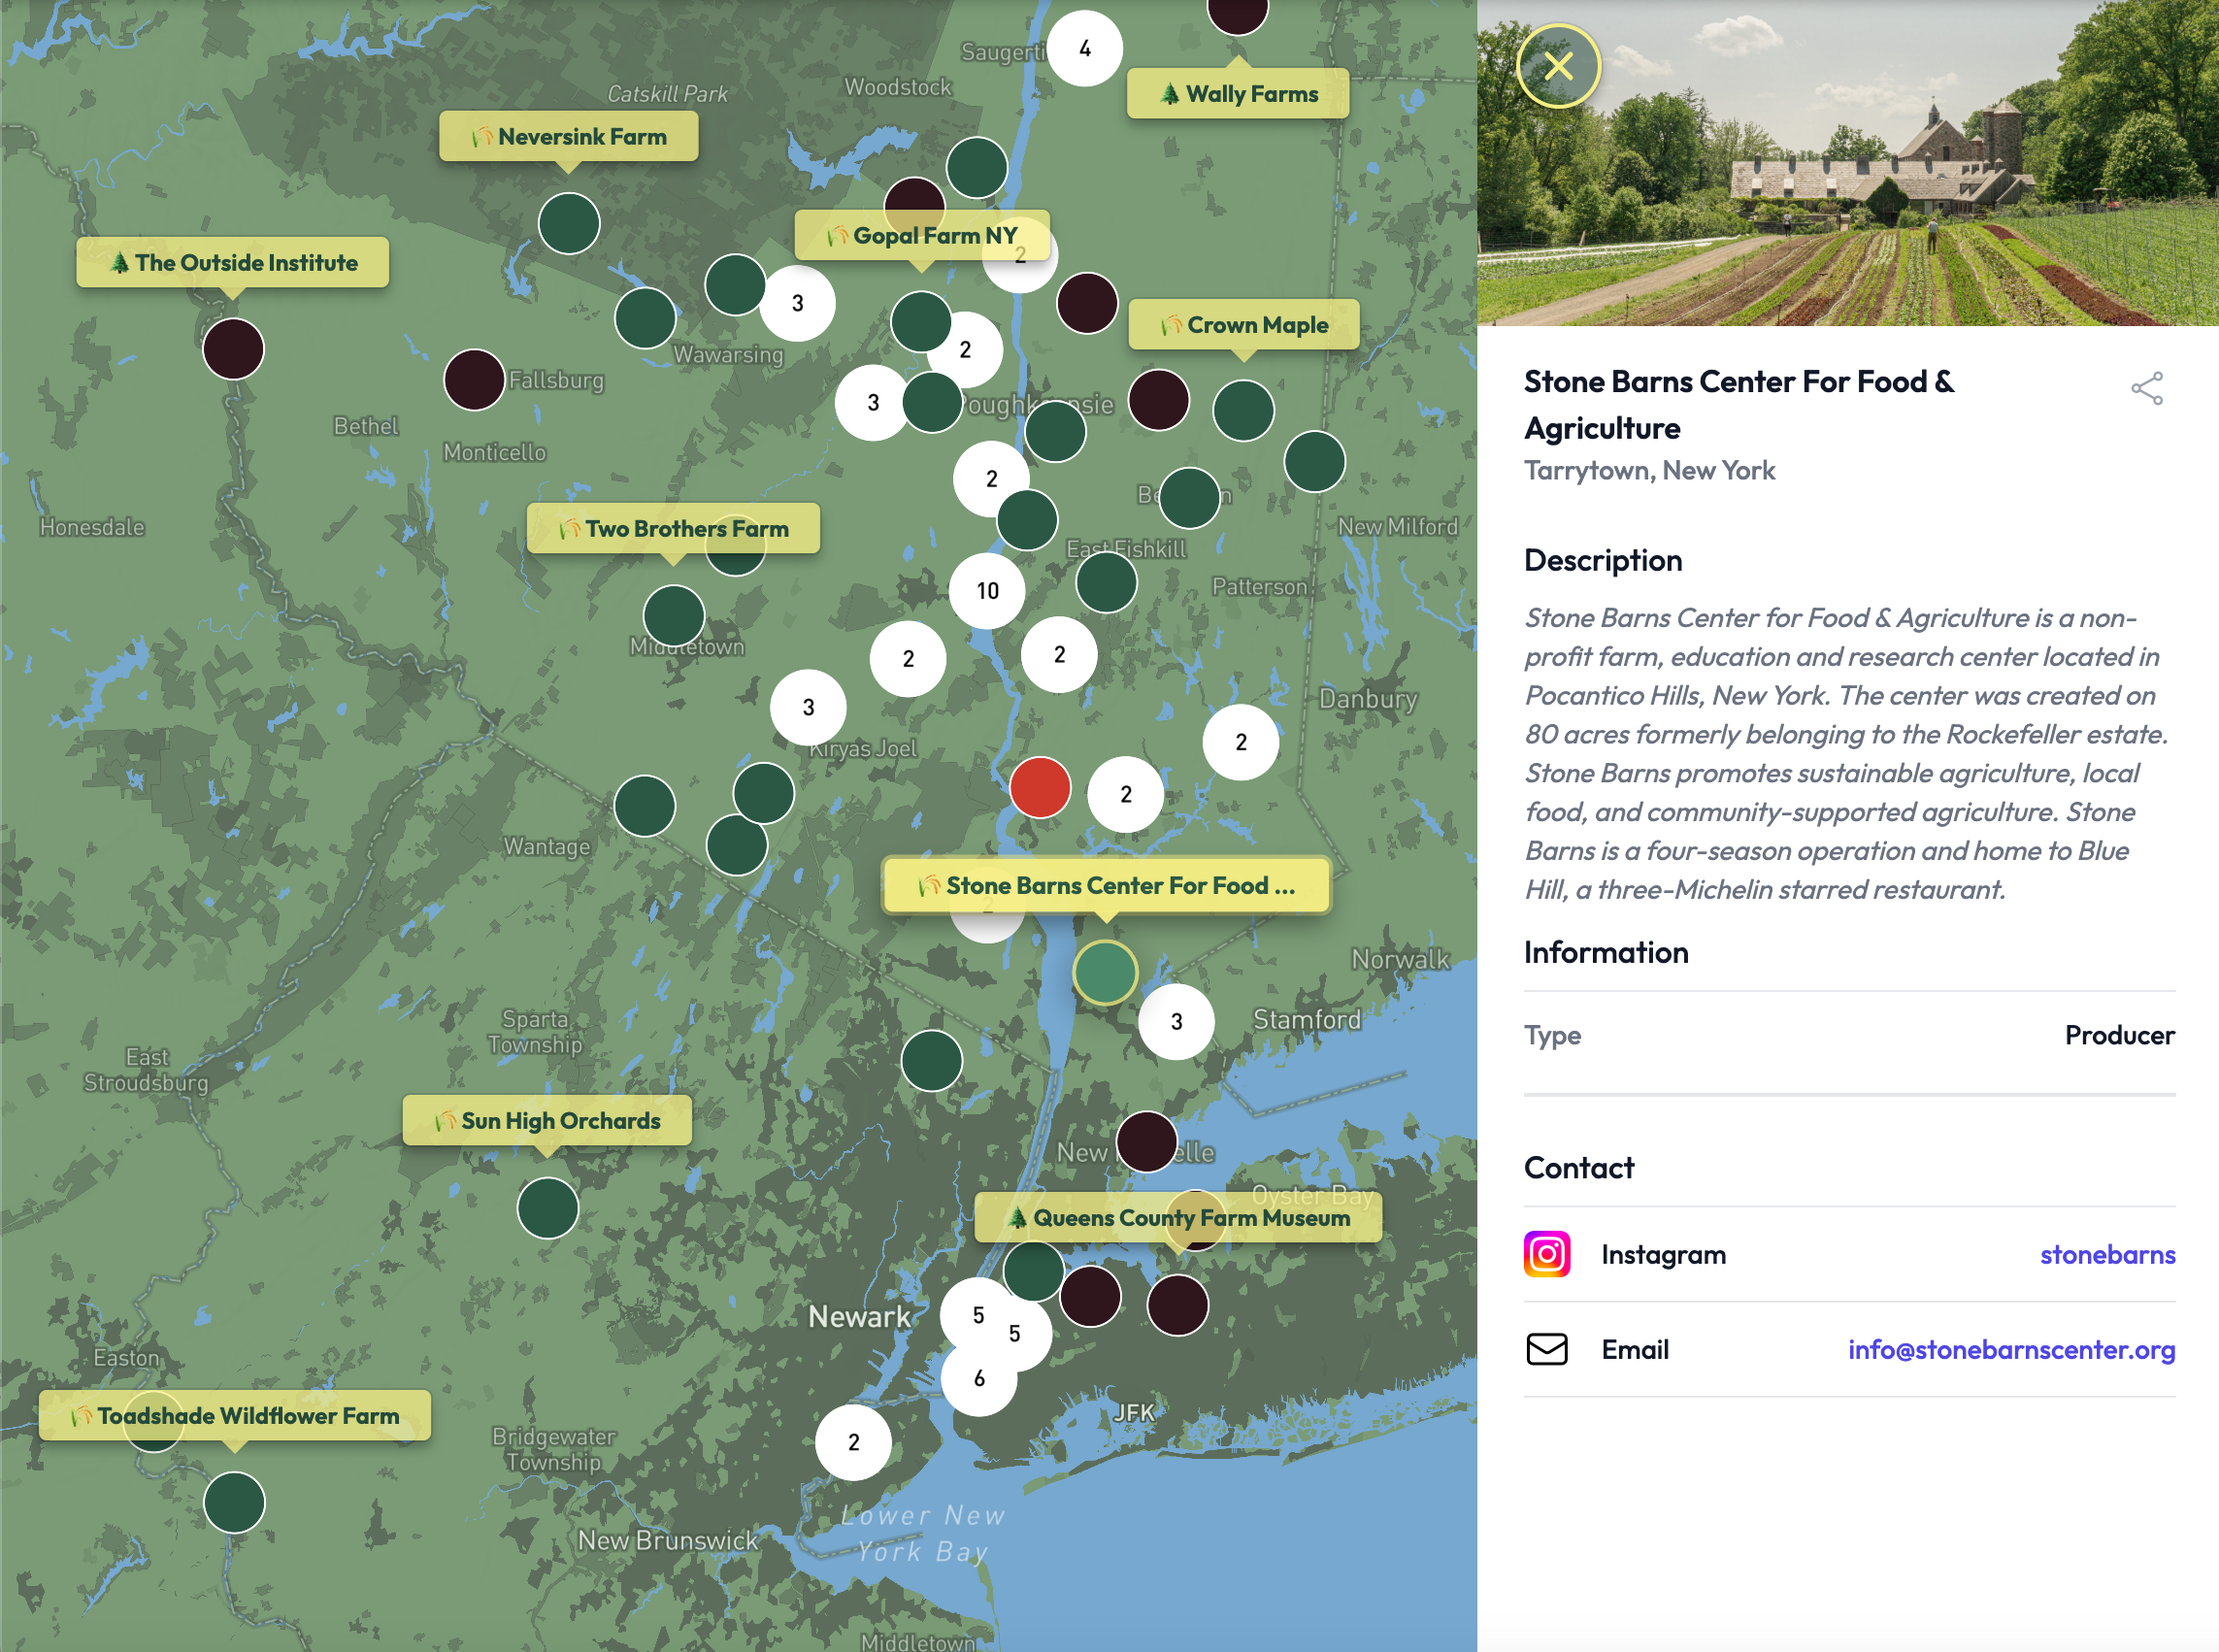2219x1652 pixels.
Task: Expand the cluster marker showing 4
Action: (1084, 48)
